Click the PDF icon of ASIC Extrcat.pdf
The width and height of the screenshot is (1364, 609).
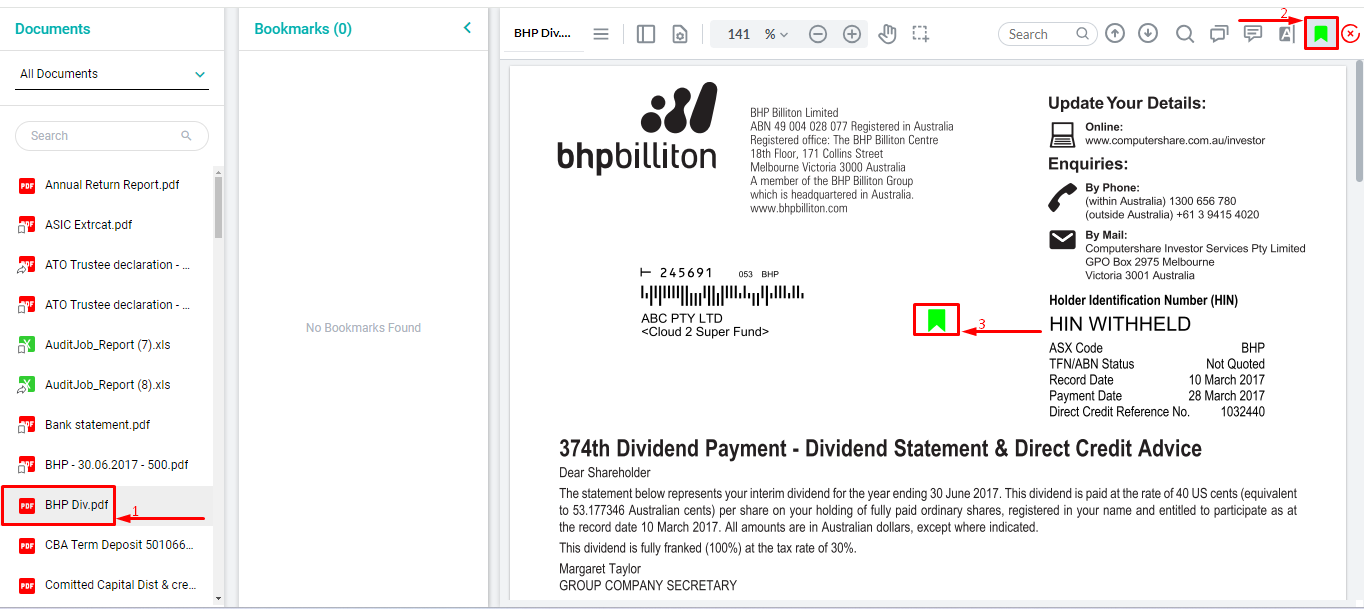click(x=27, y=225)
